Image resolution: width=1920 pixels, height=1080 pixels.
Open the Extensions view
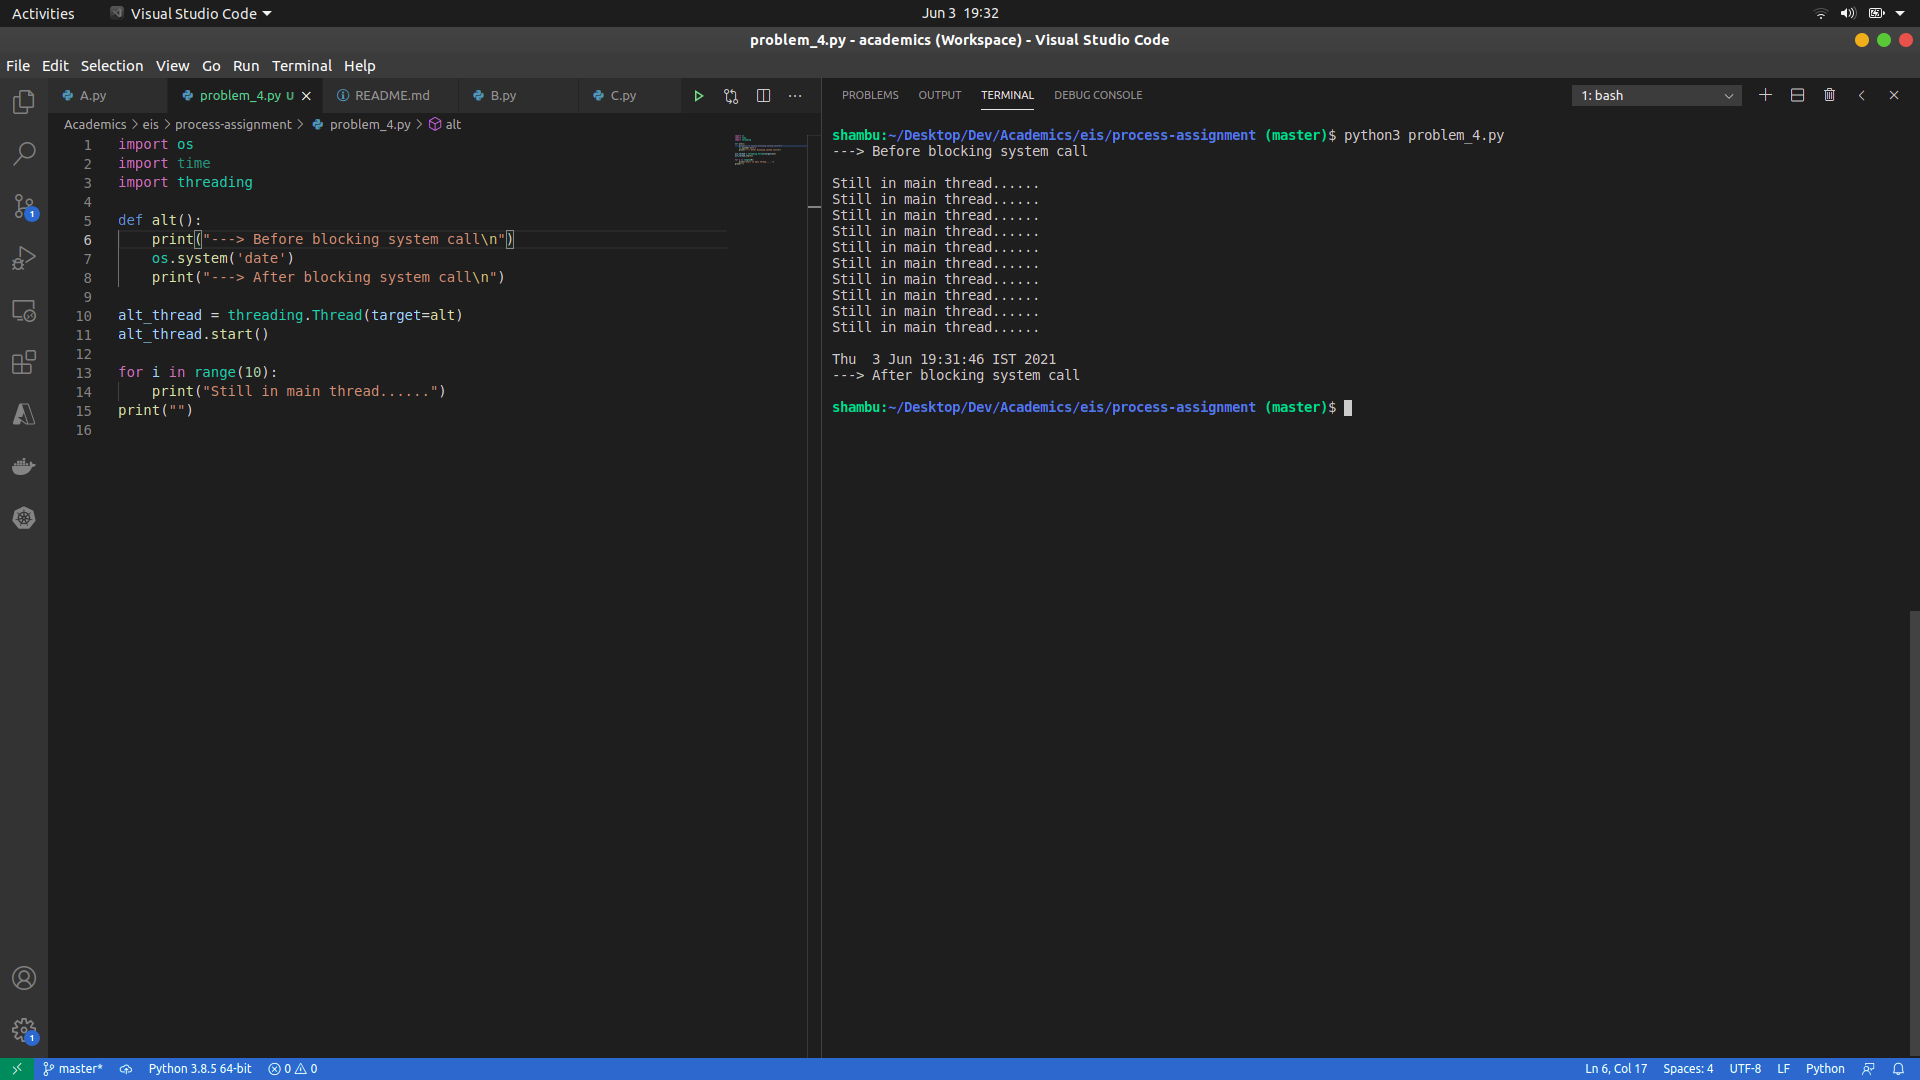[x=24, y=362]
